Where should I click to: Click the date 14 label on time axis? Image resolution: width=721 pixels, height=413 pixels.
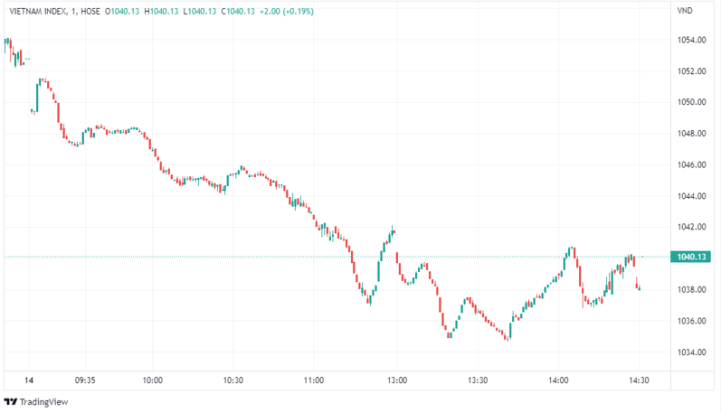point(28,380)
